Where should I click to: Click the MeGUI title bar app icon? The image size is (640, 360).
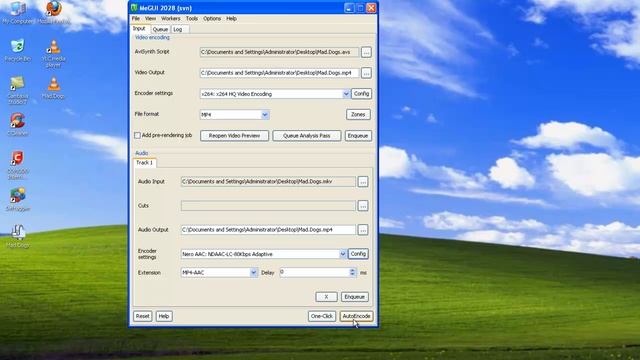coord(134,8)
